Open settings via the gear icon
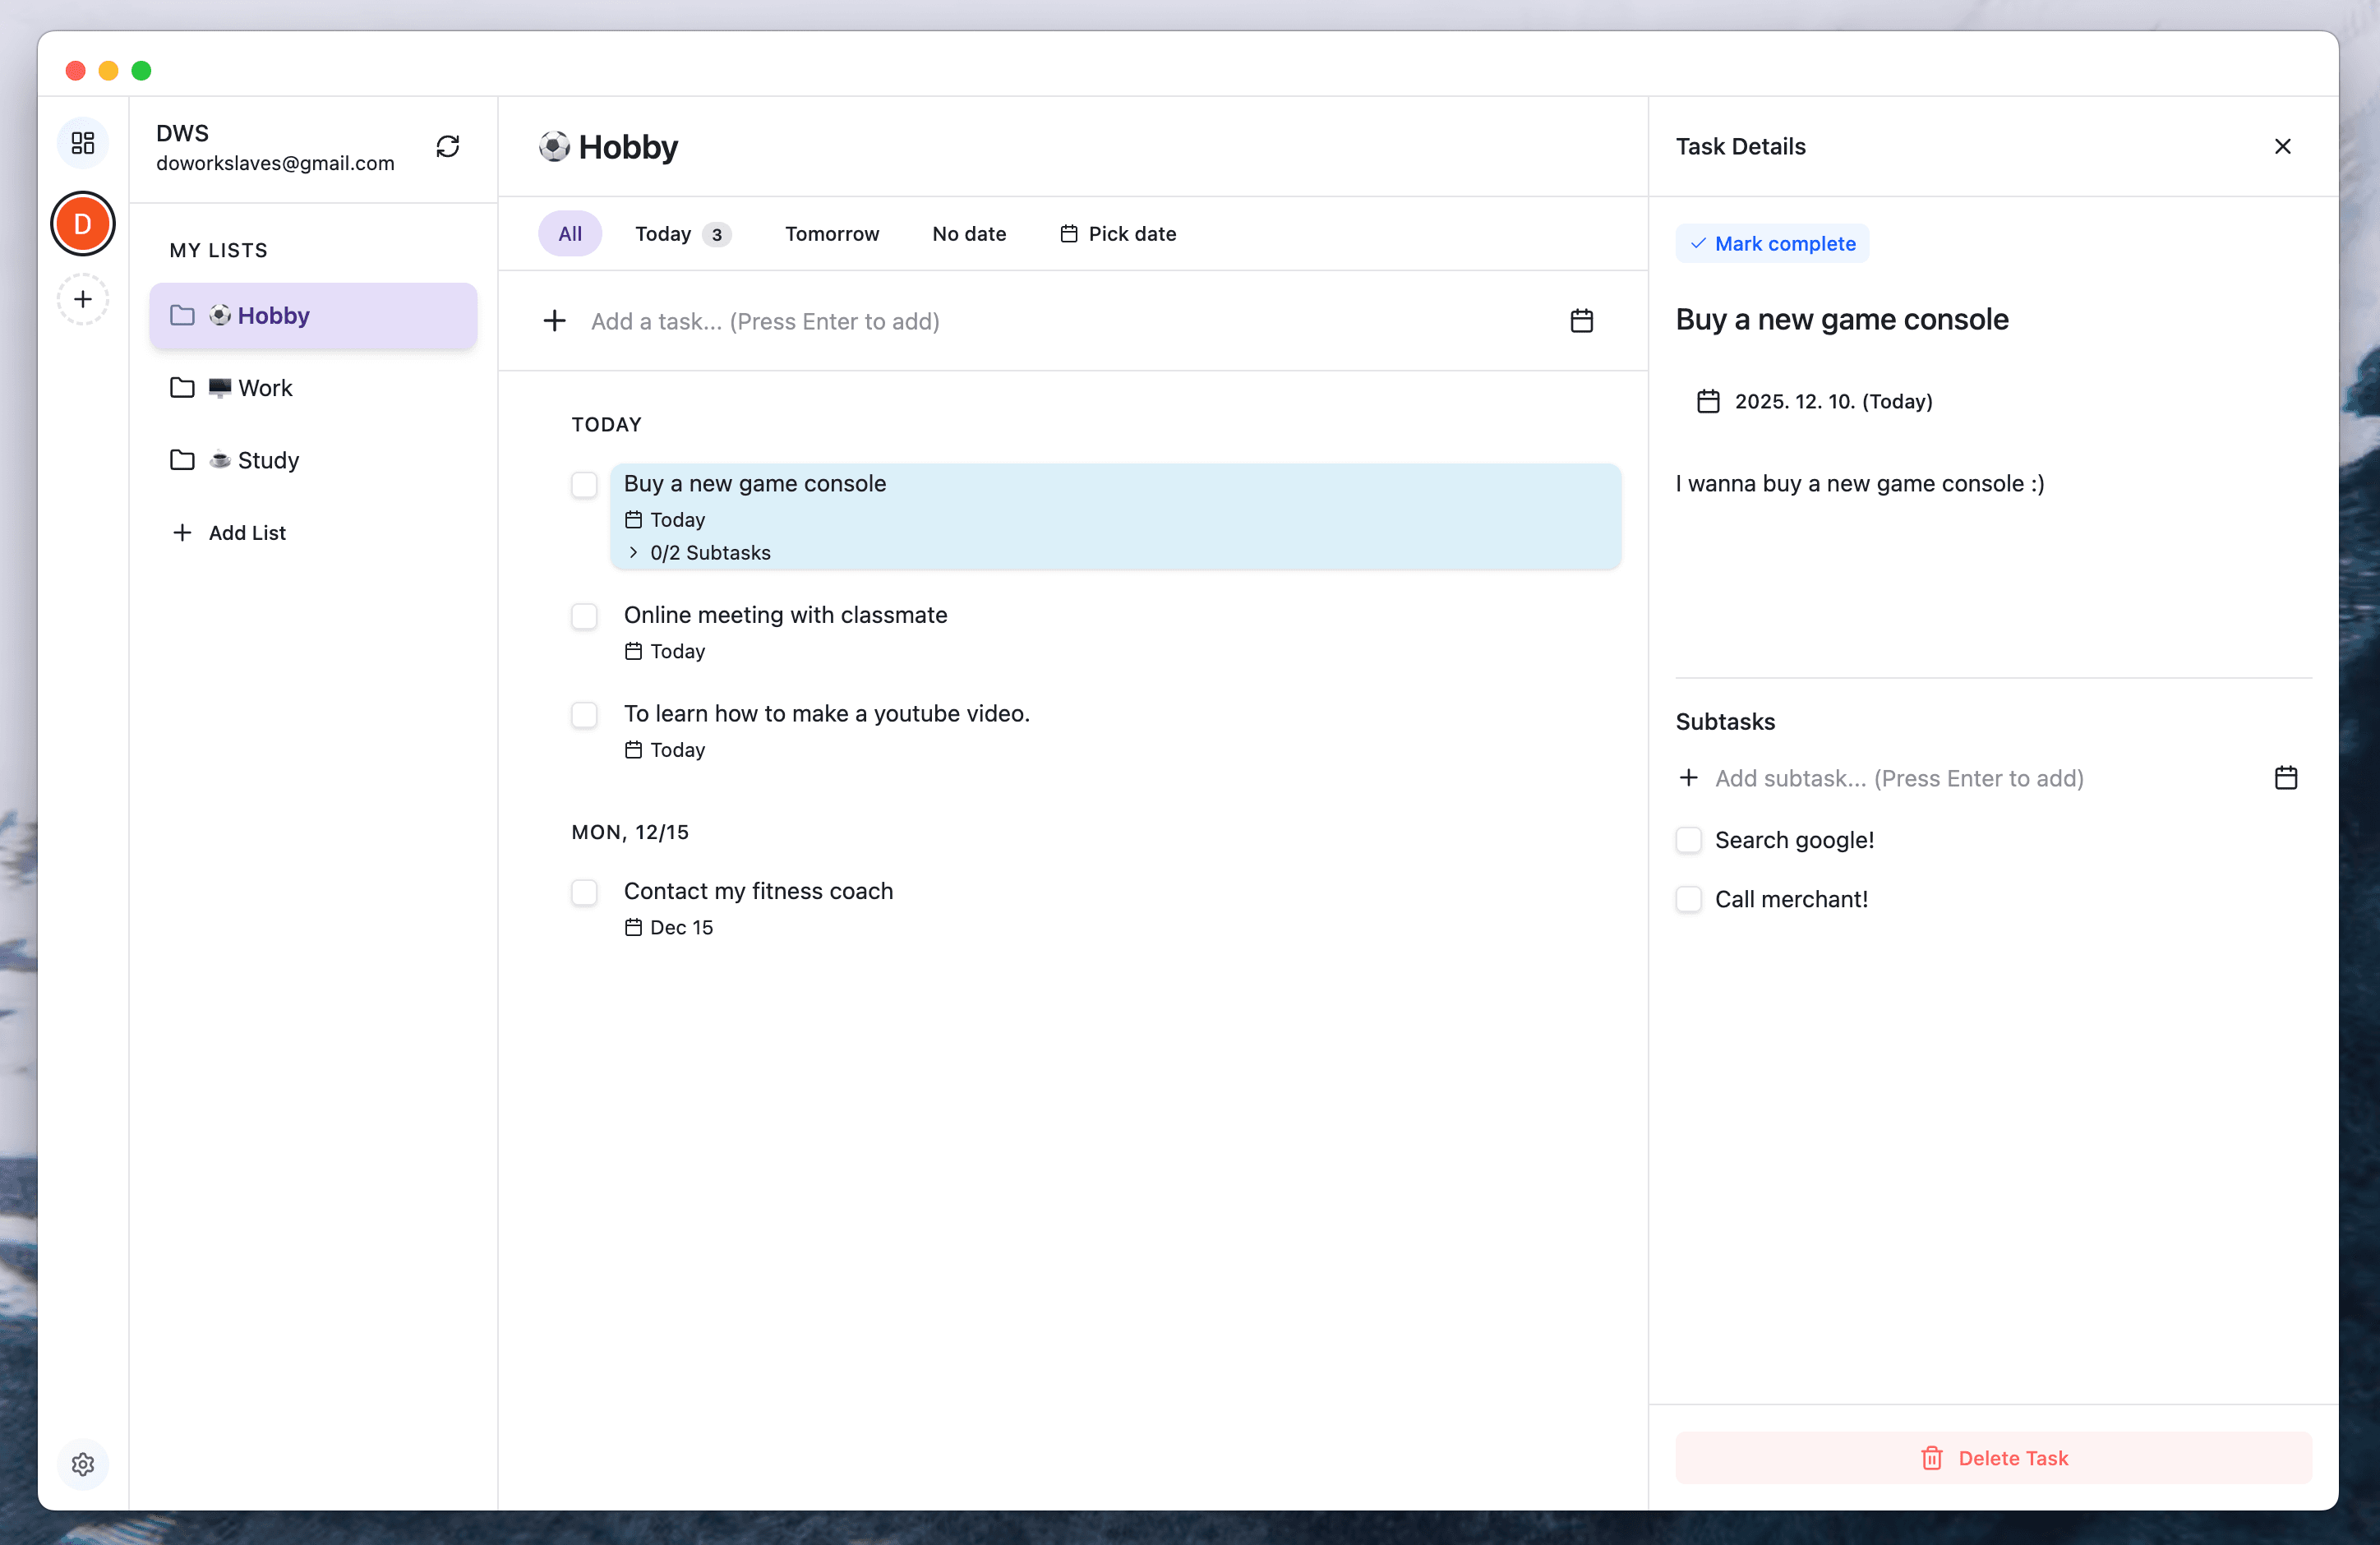2380x1545 pixels. coord(83,1464)
